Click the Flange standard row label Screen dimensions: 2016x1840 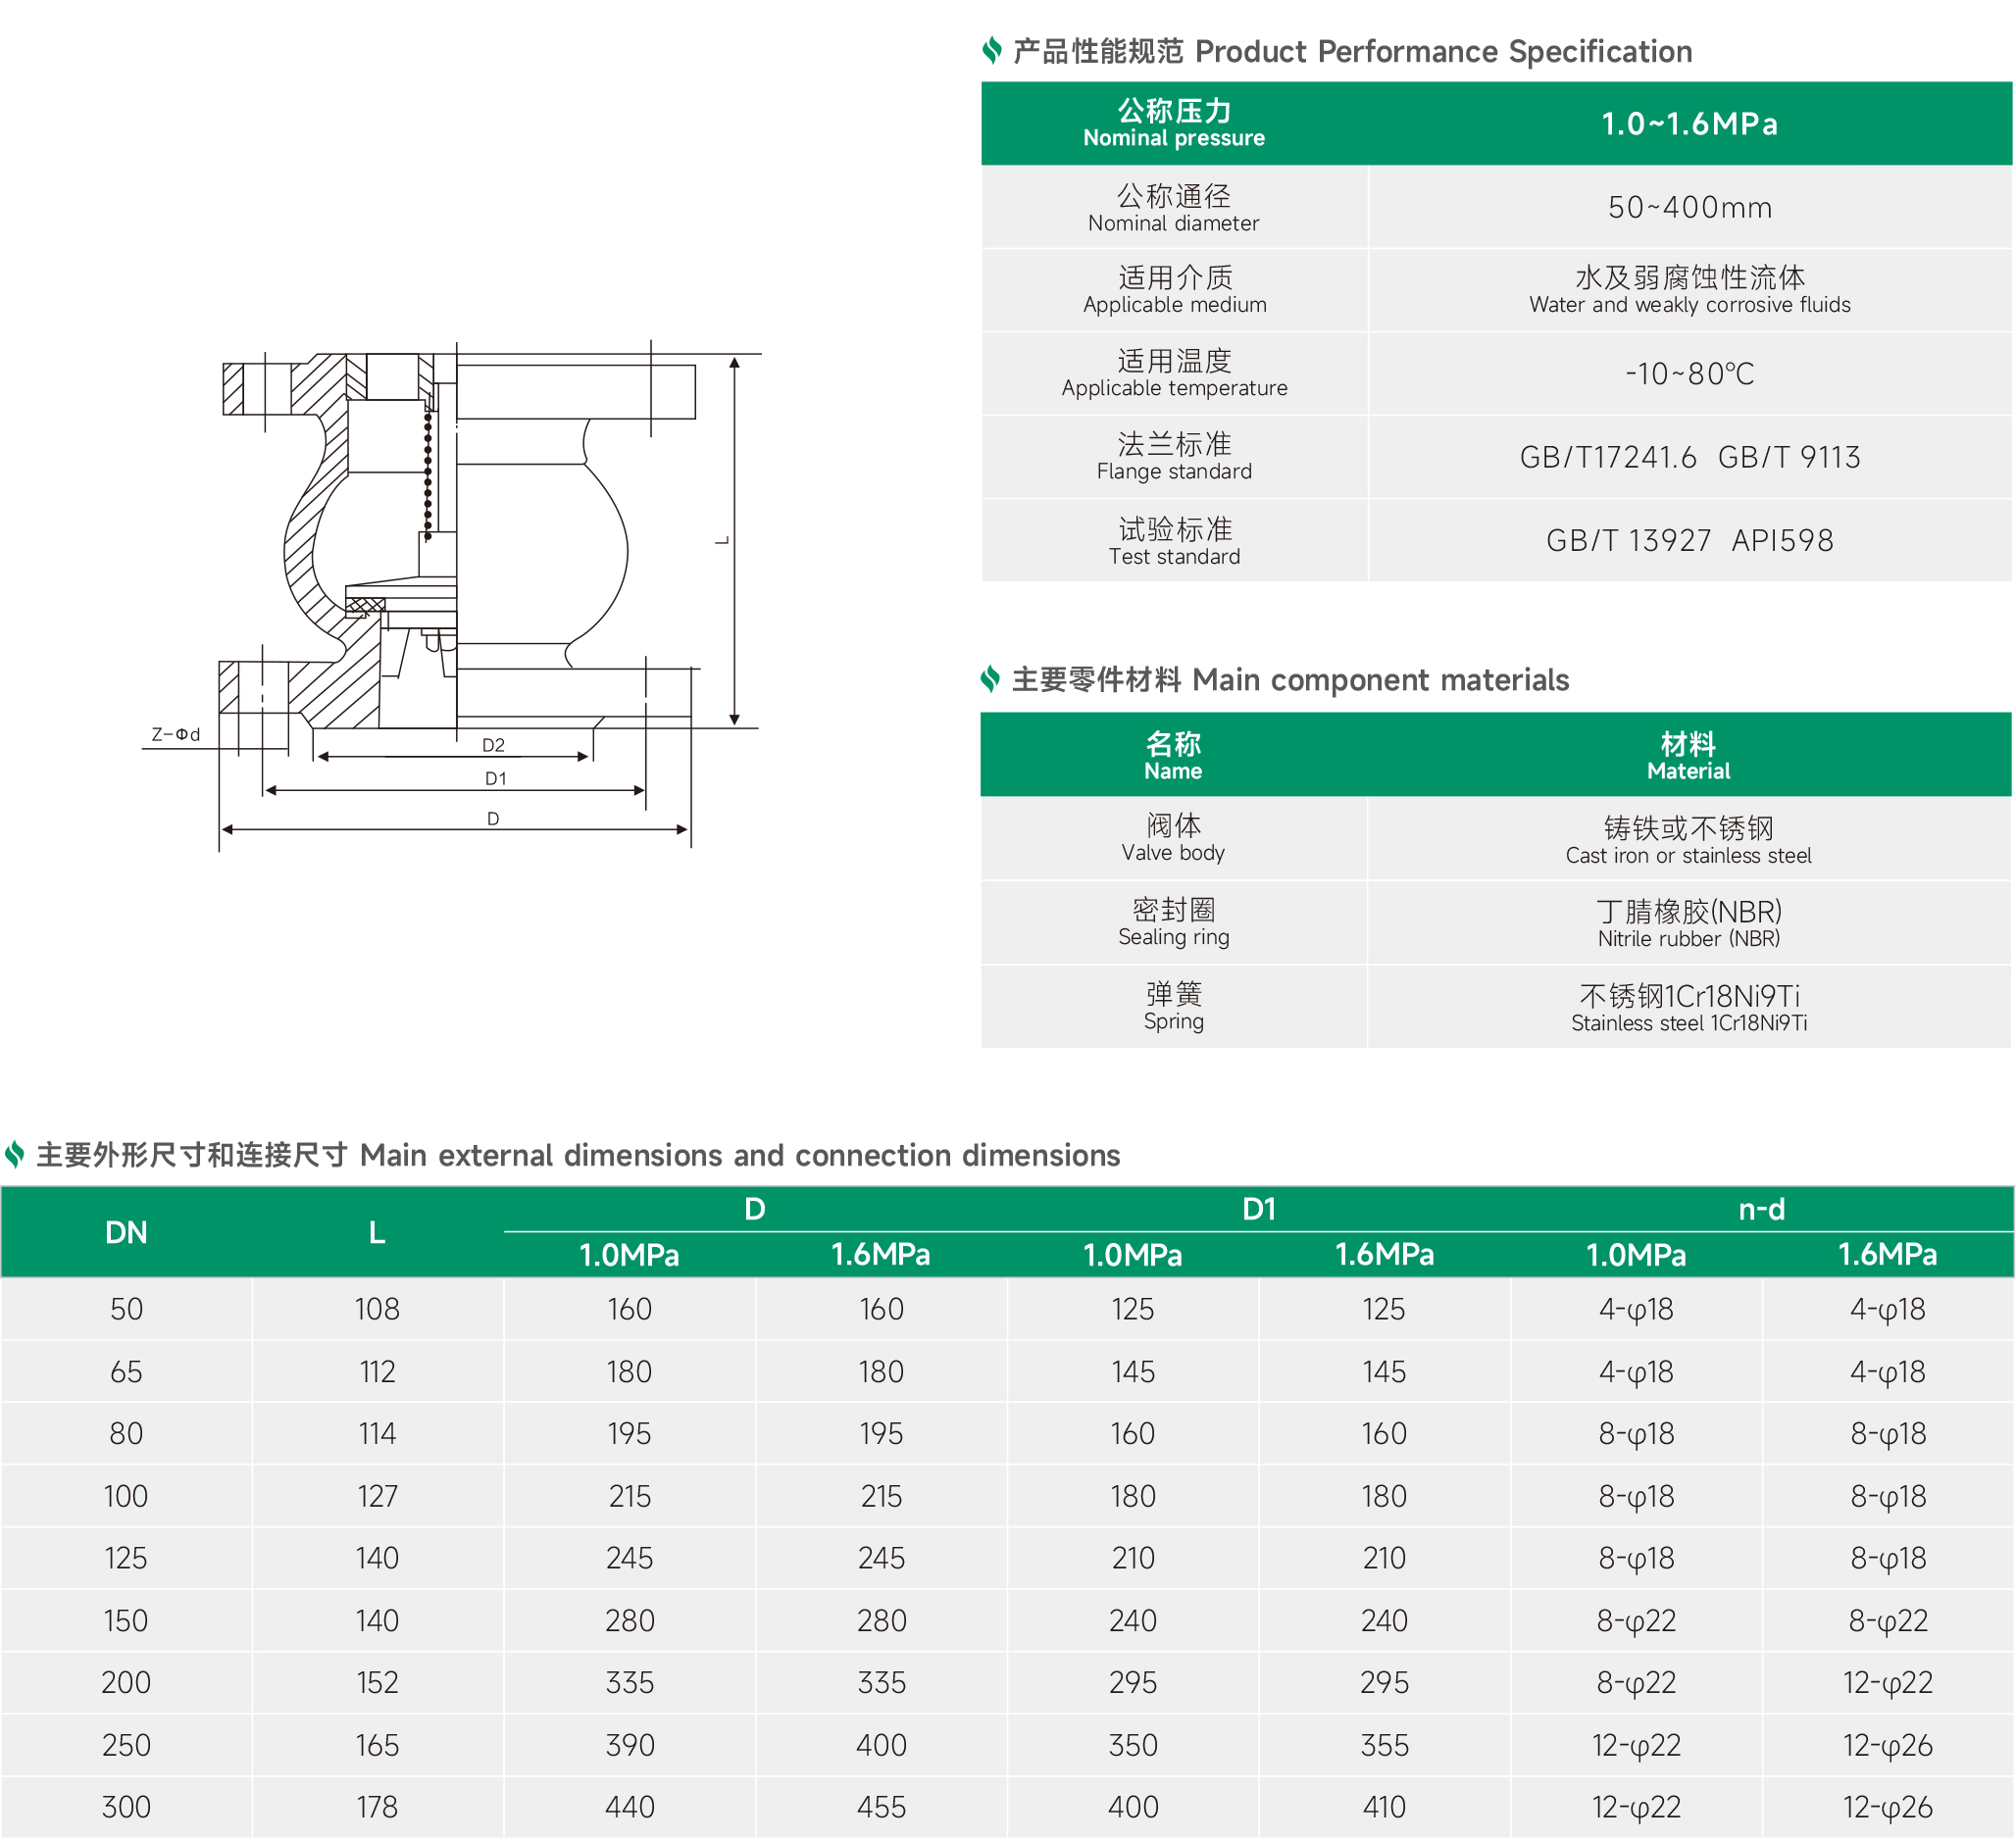[1174, 456]
